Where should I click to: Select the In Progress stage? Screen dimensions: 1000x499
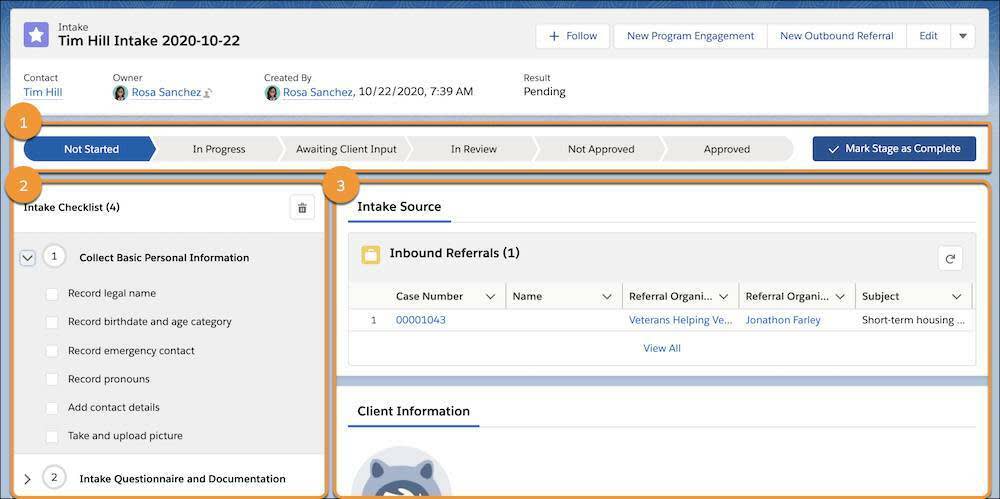(219, 149)
